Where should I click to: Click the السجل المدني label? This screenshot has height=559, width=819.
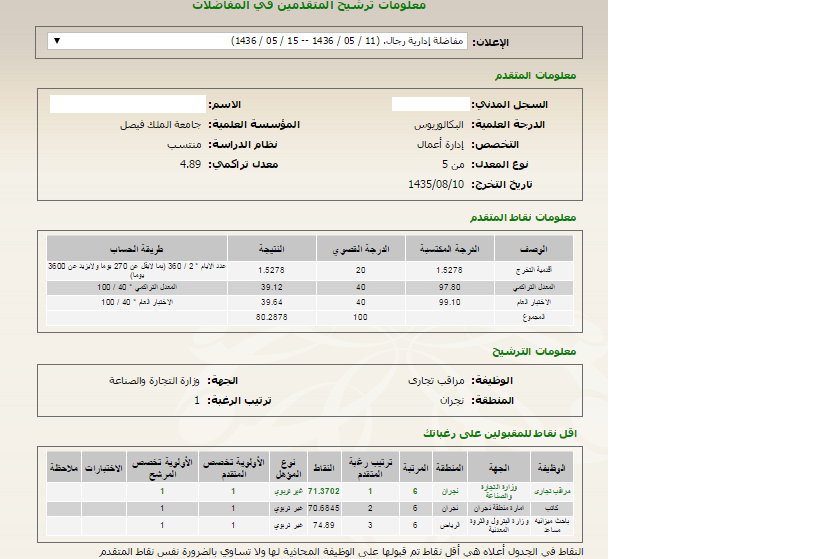[x=510, y=105]
